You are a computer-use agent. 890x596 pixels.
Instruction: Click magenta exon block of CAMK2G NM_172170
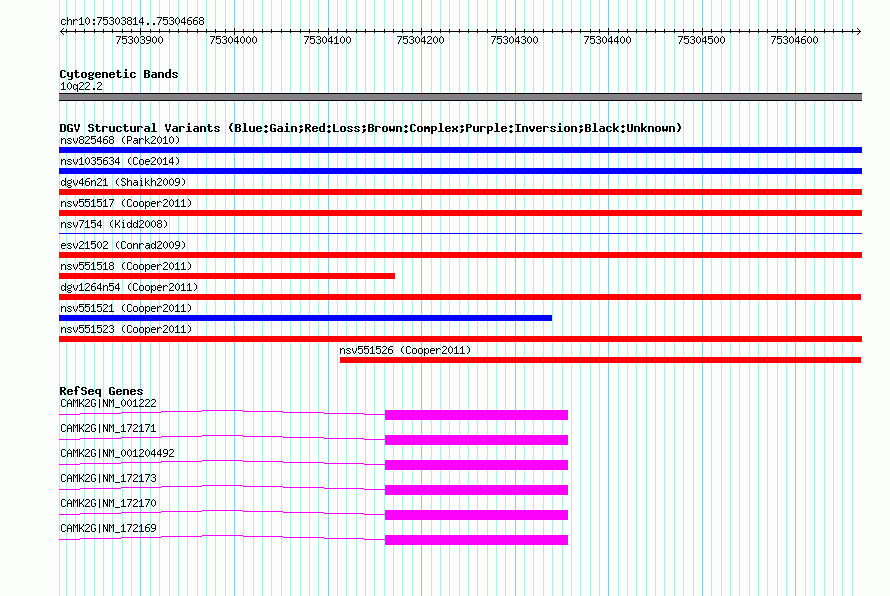coord(476,515)
